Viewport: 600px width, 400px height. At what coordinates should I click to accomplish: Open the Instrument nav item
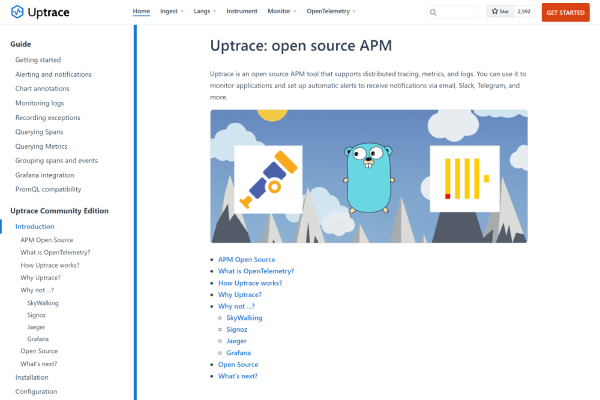(242, 11)
